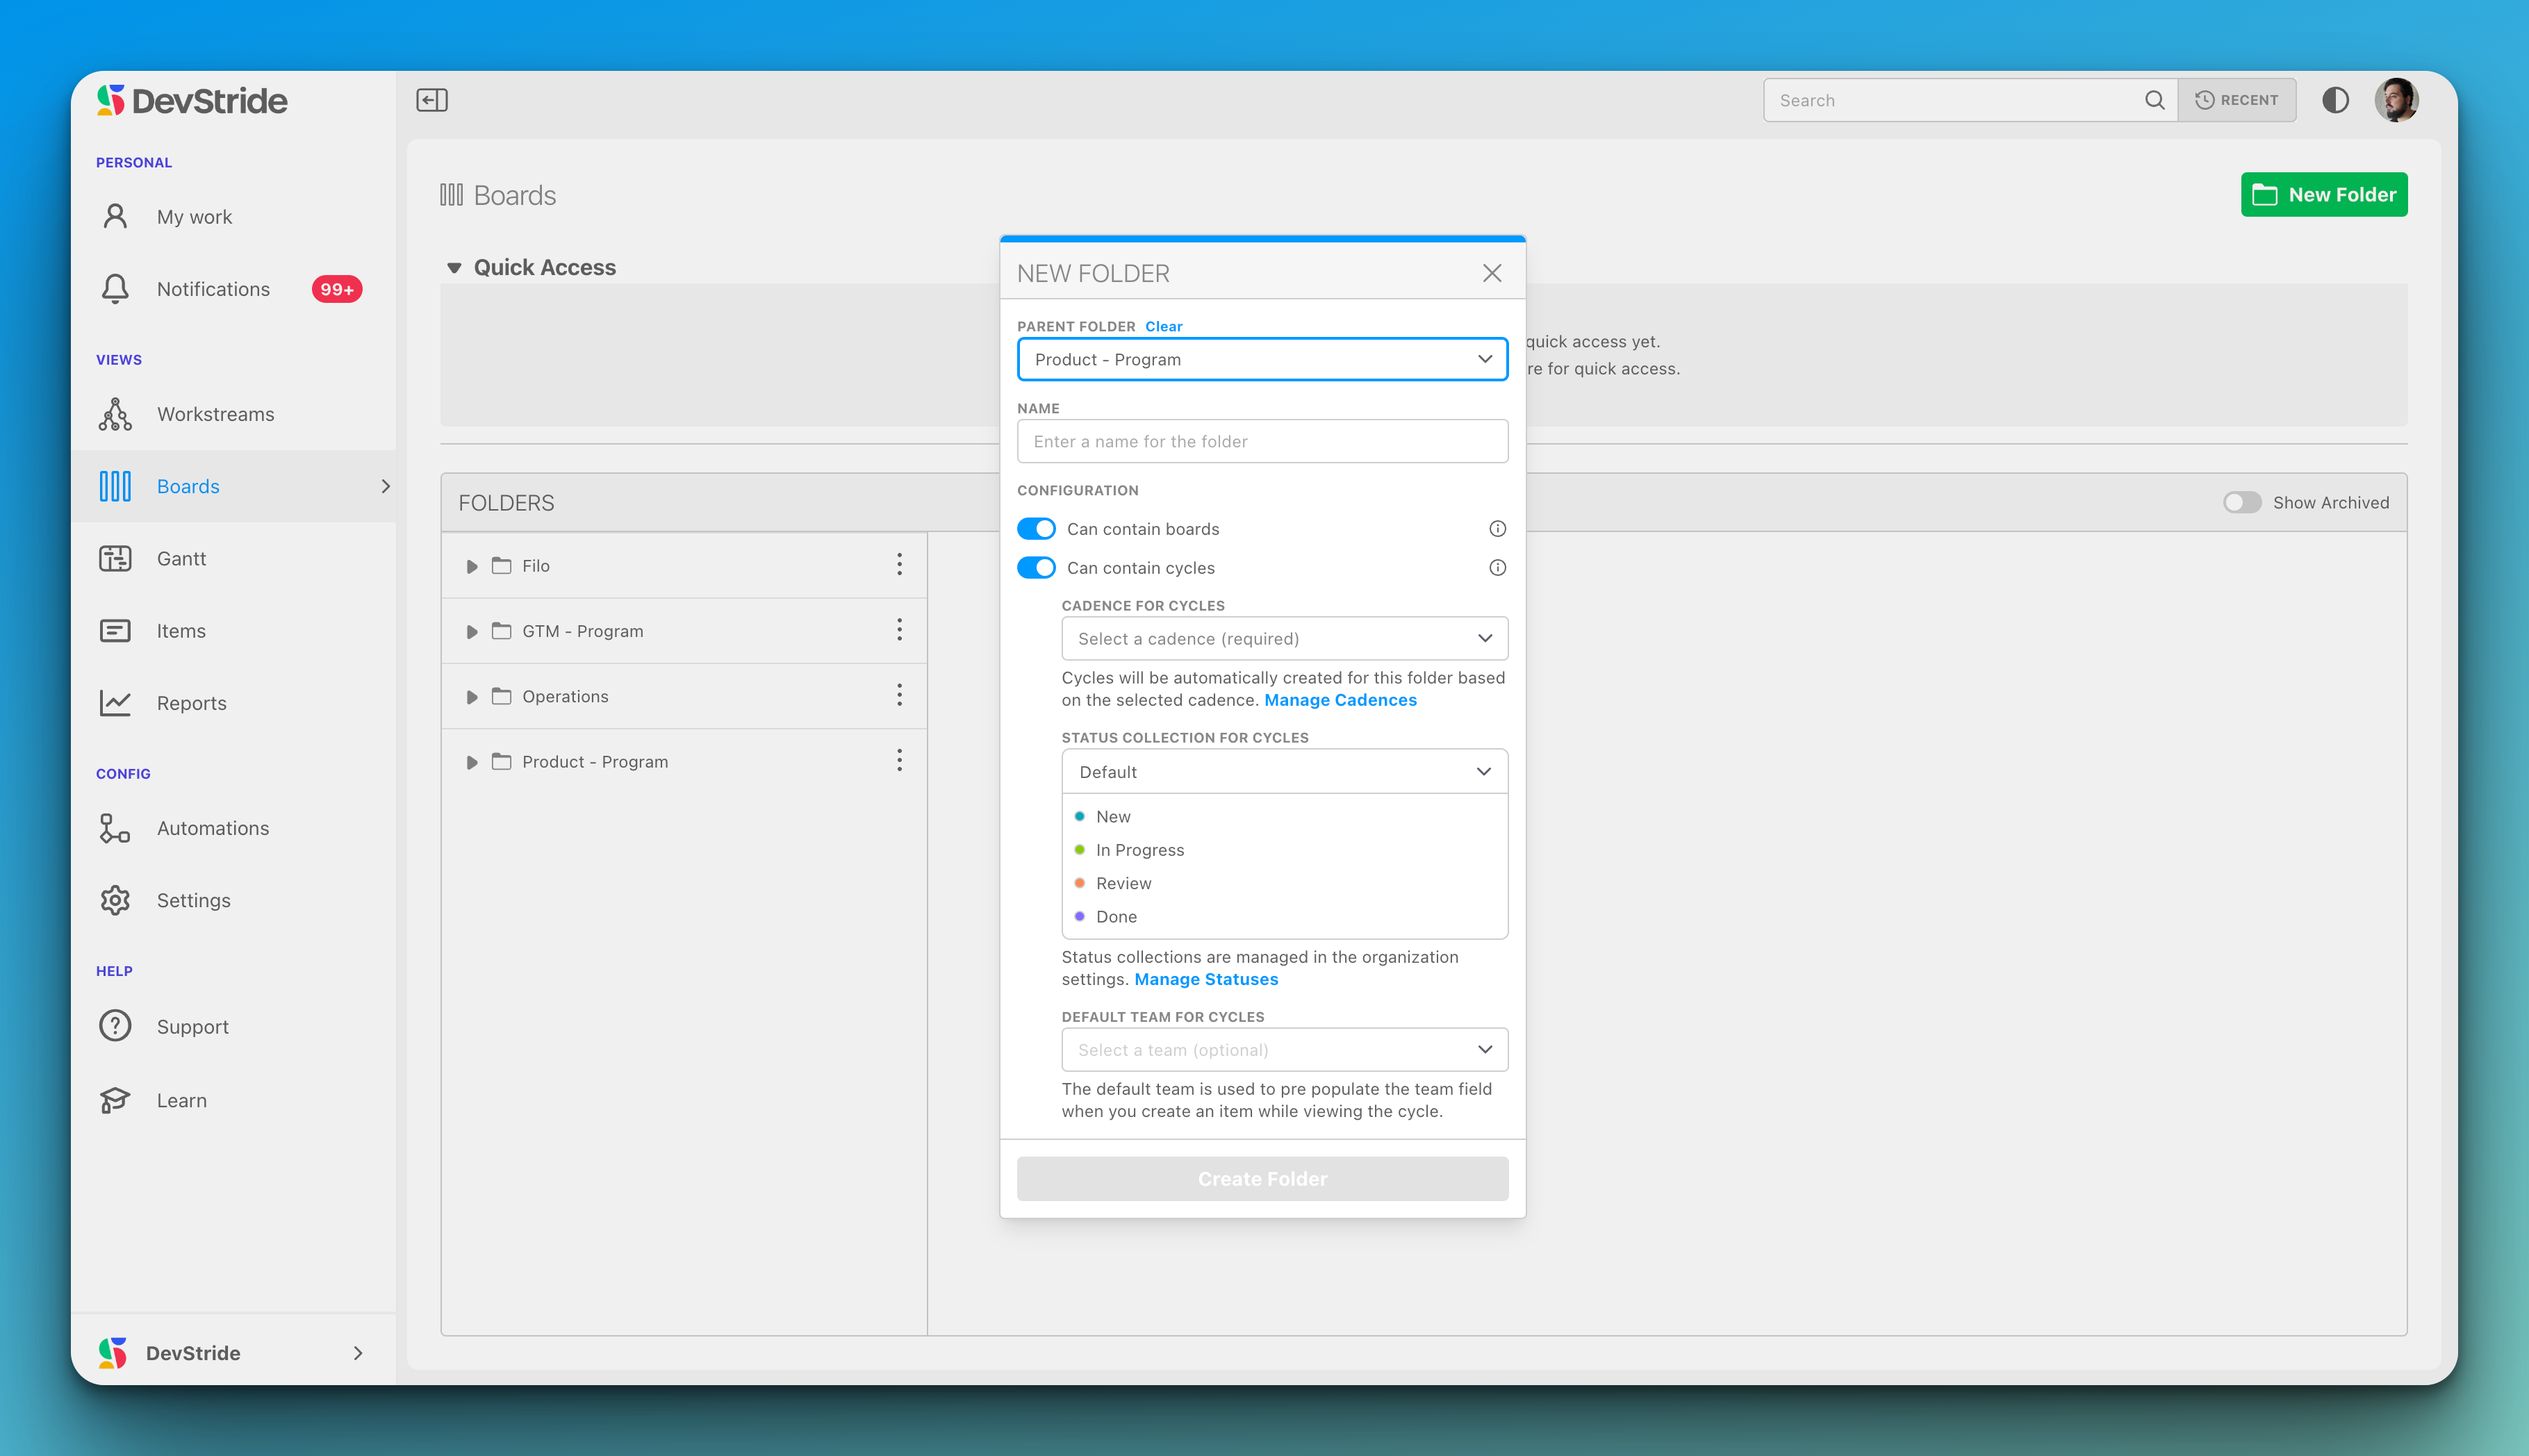
Task: Click the search magnifier icon
Action: tap(2154, 100)
